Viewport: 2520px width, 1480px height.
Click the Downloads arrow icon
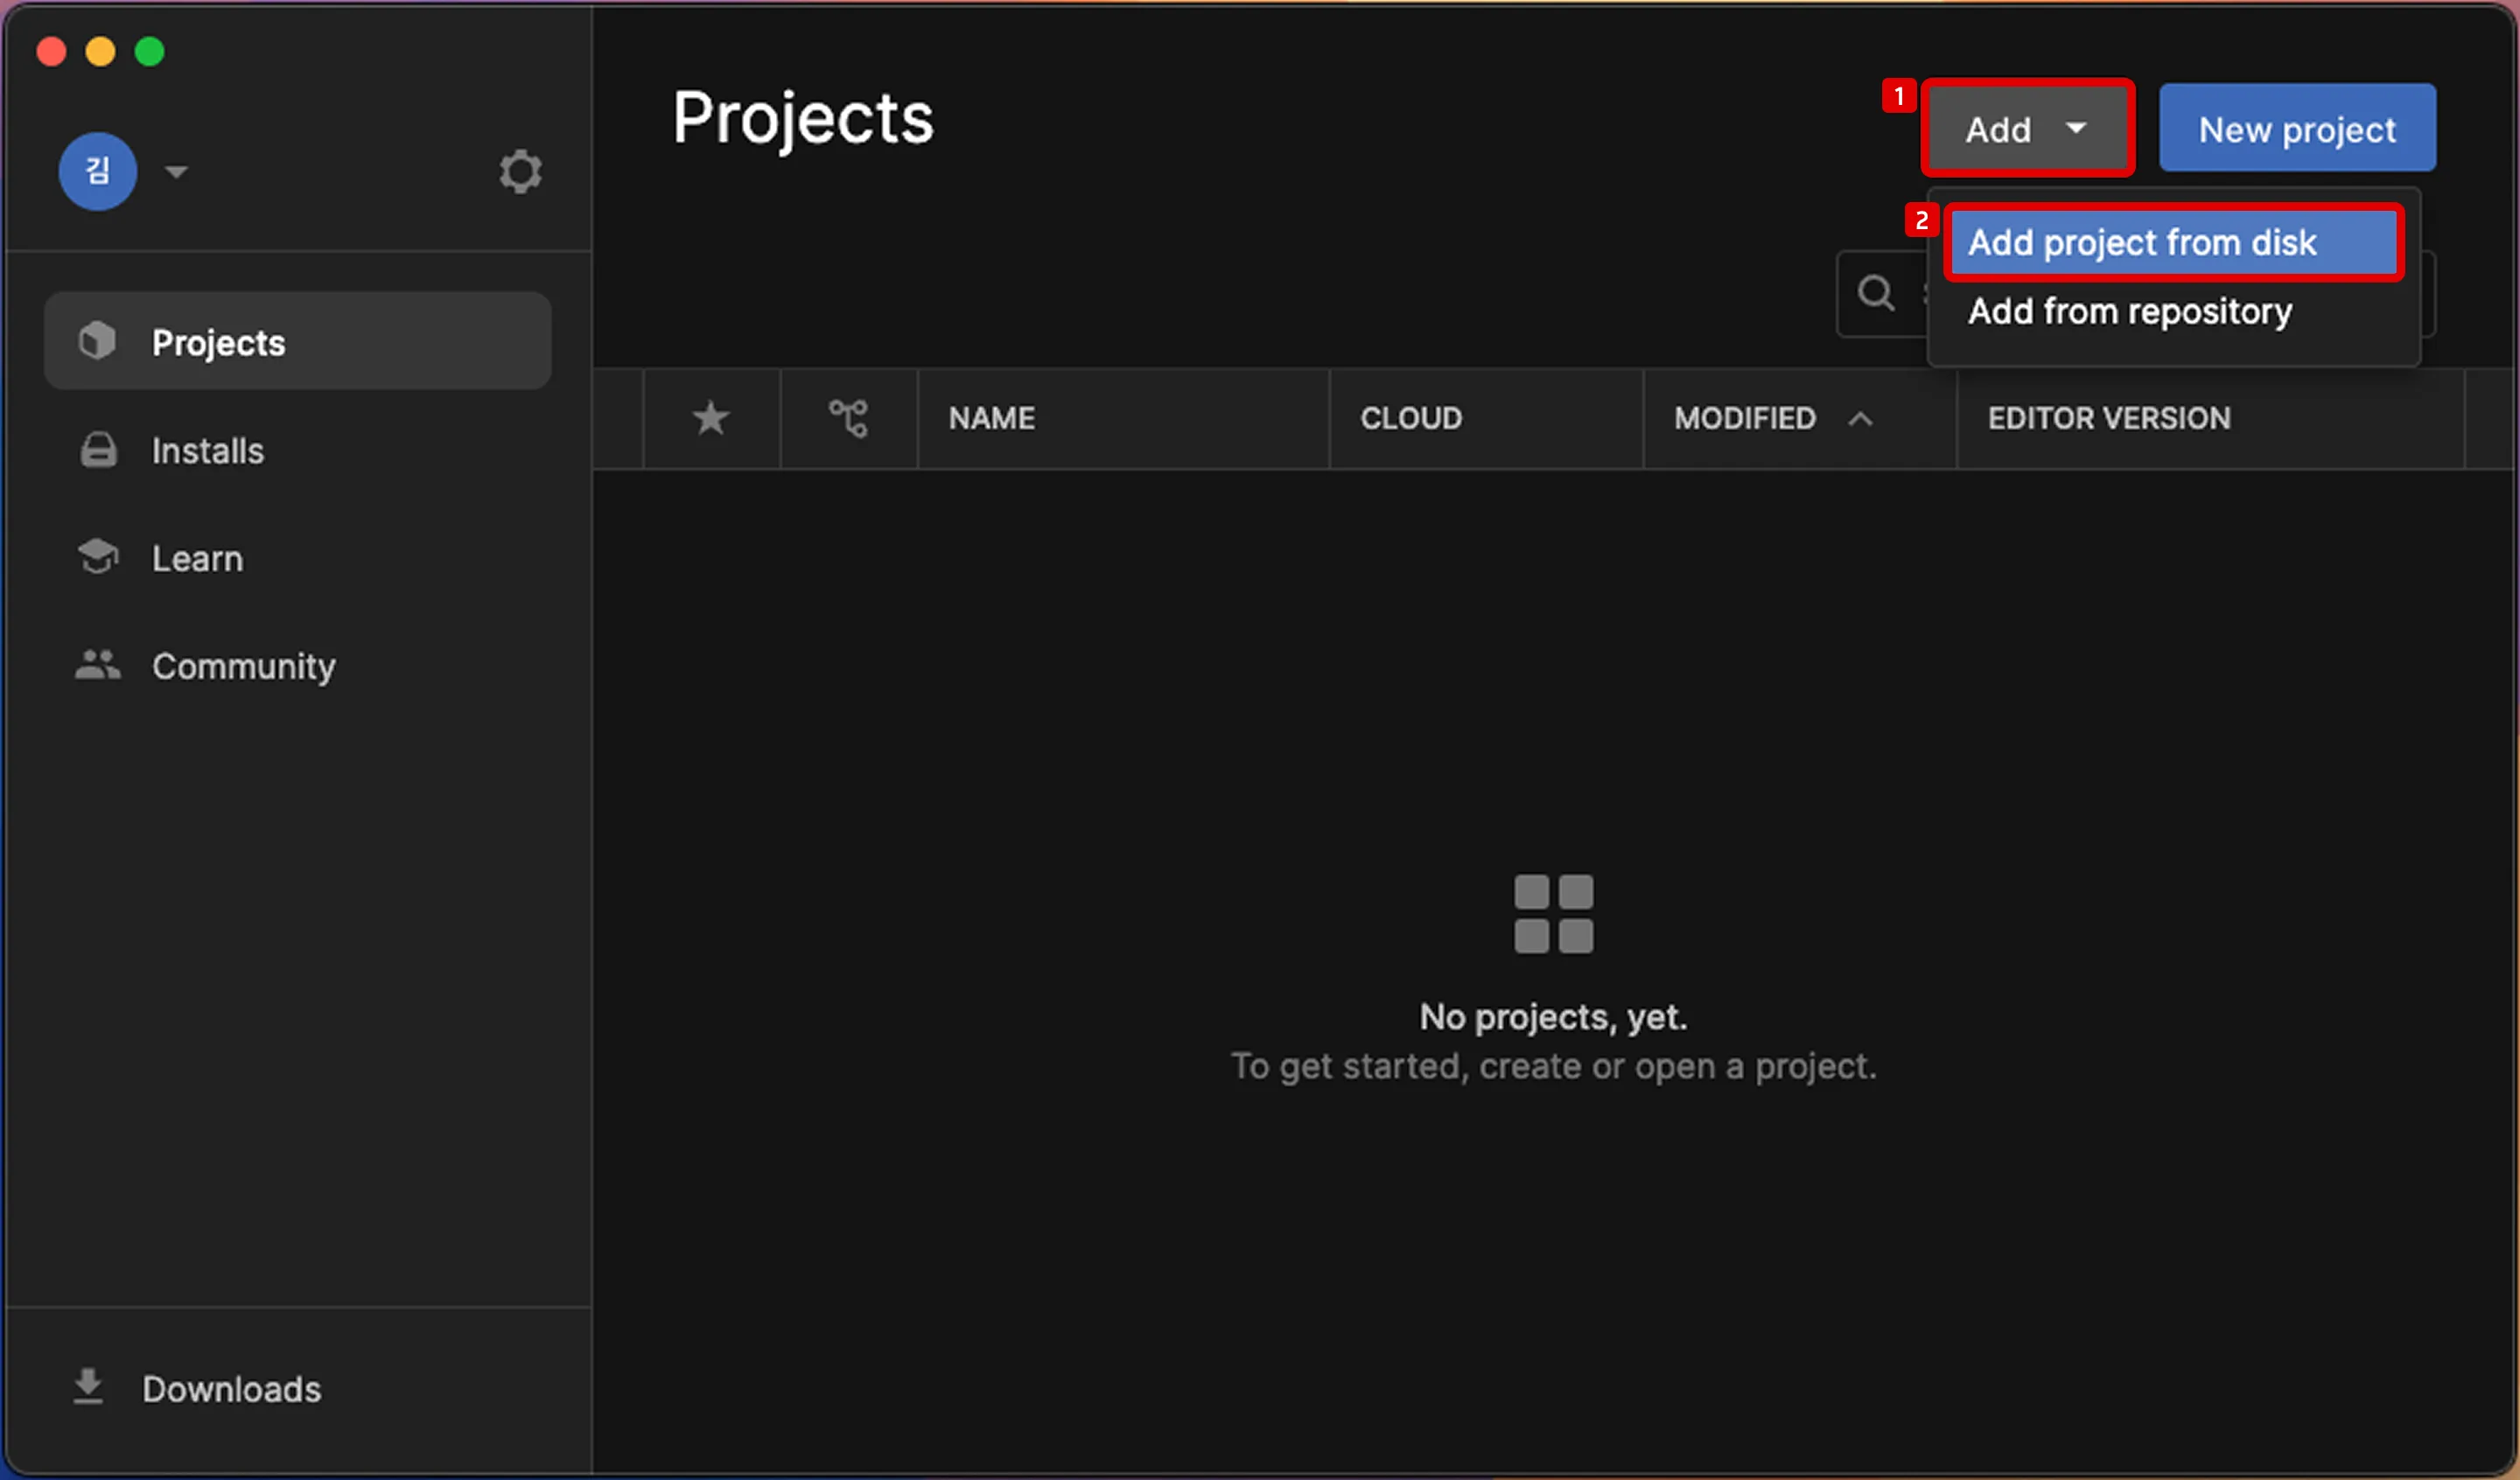(88, 1386)
